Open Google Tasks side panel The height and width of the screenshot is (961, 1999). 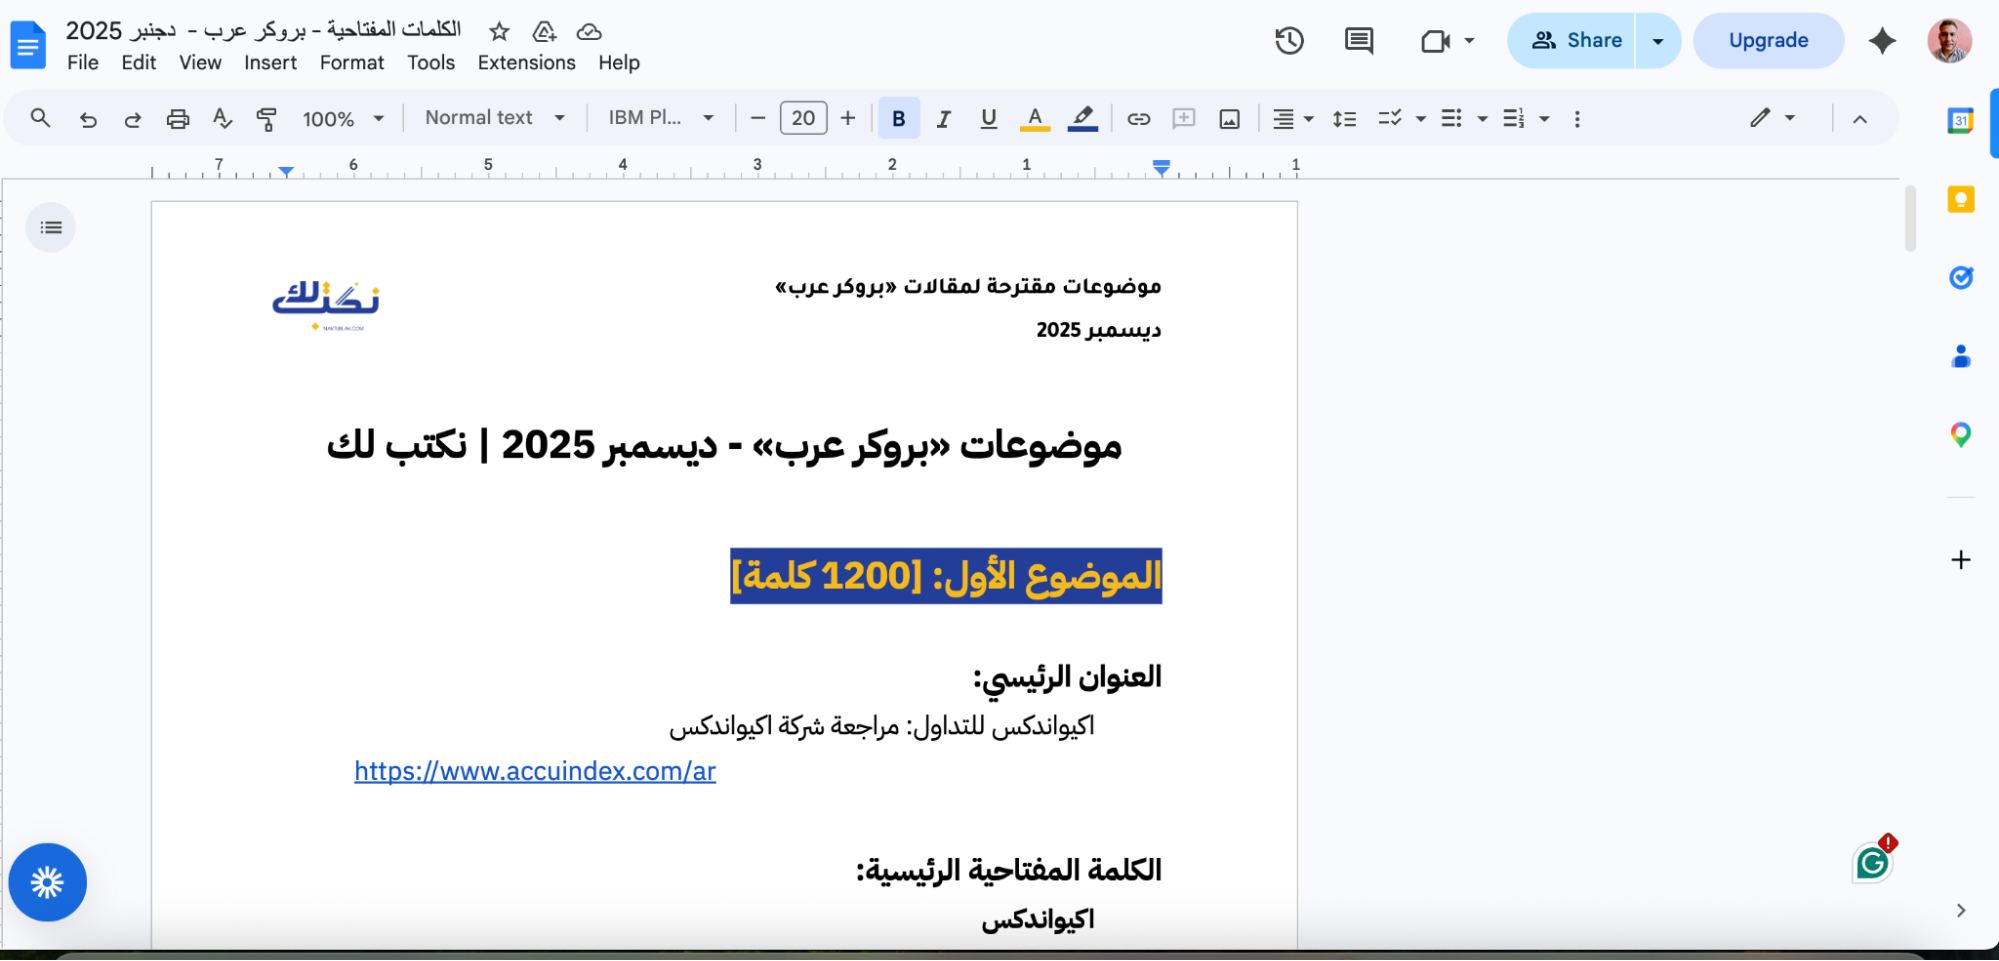[1961, 277]
